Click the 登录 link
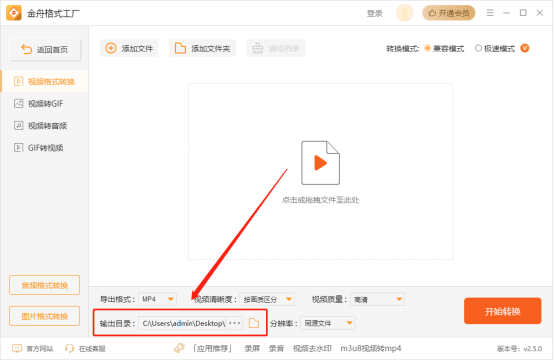The width and height of the screenshot is (554, 360). click(375, 13)
